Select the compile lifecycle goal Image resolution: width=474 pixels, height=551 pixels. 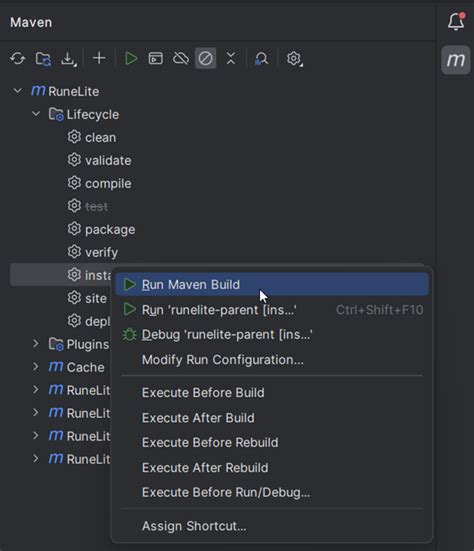108,183
